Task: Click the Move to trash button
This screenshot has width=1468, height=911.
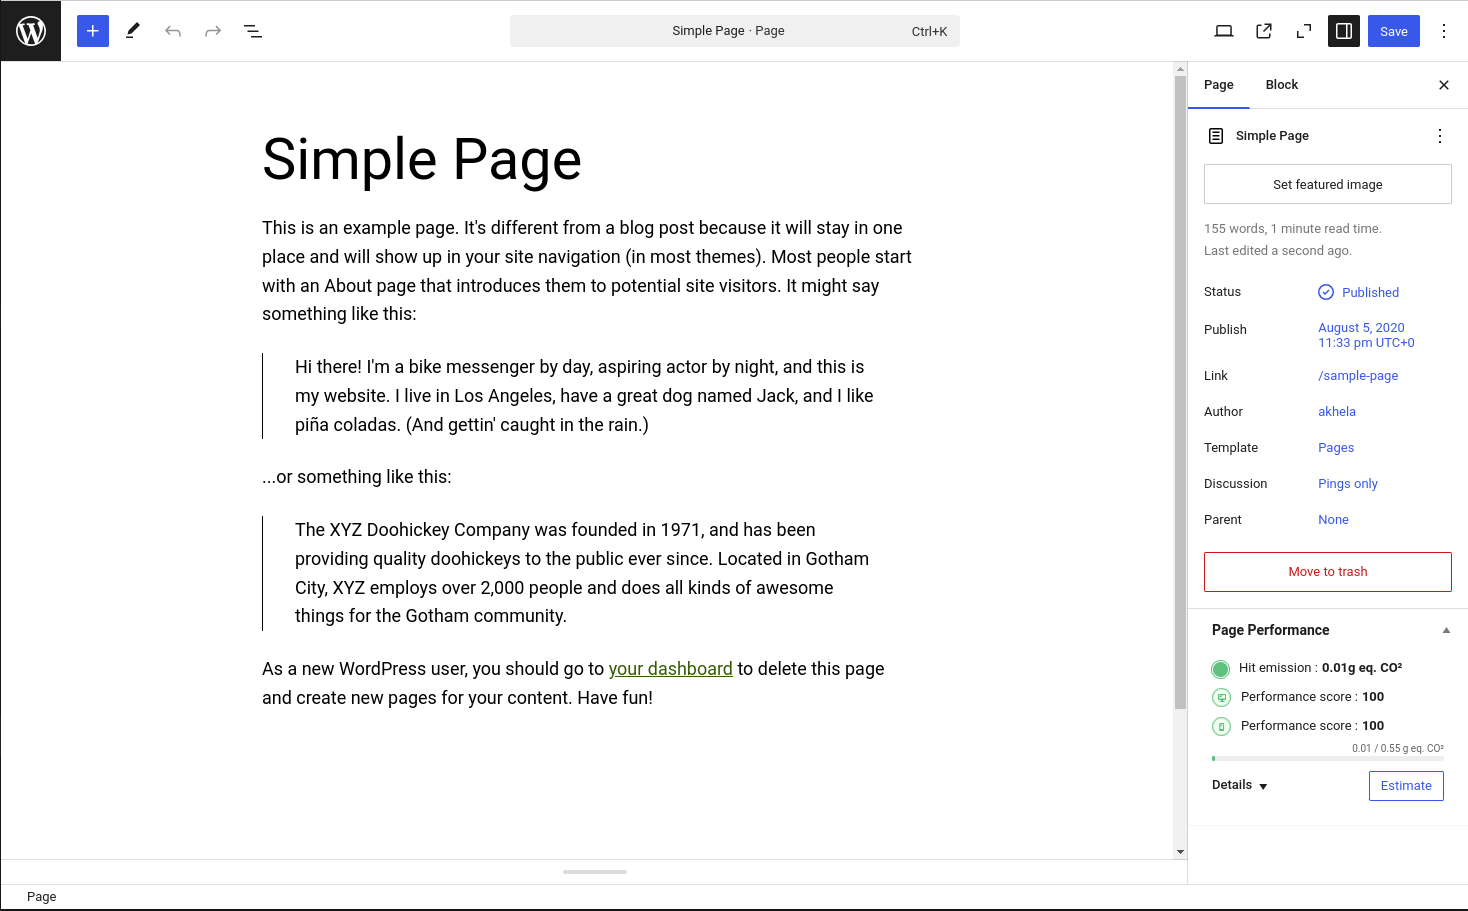Action: (1327, 572)
